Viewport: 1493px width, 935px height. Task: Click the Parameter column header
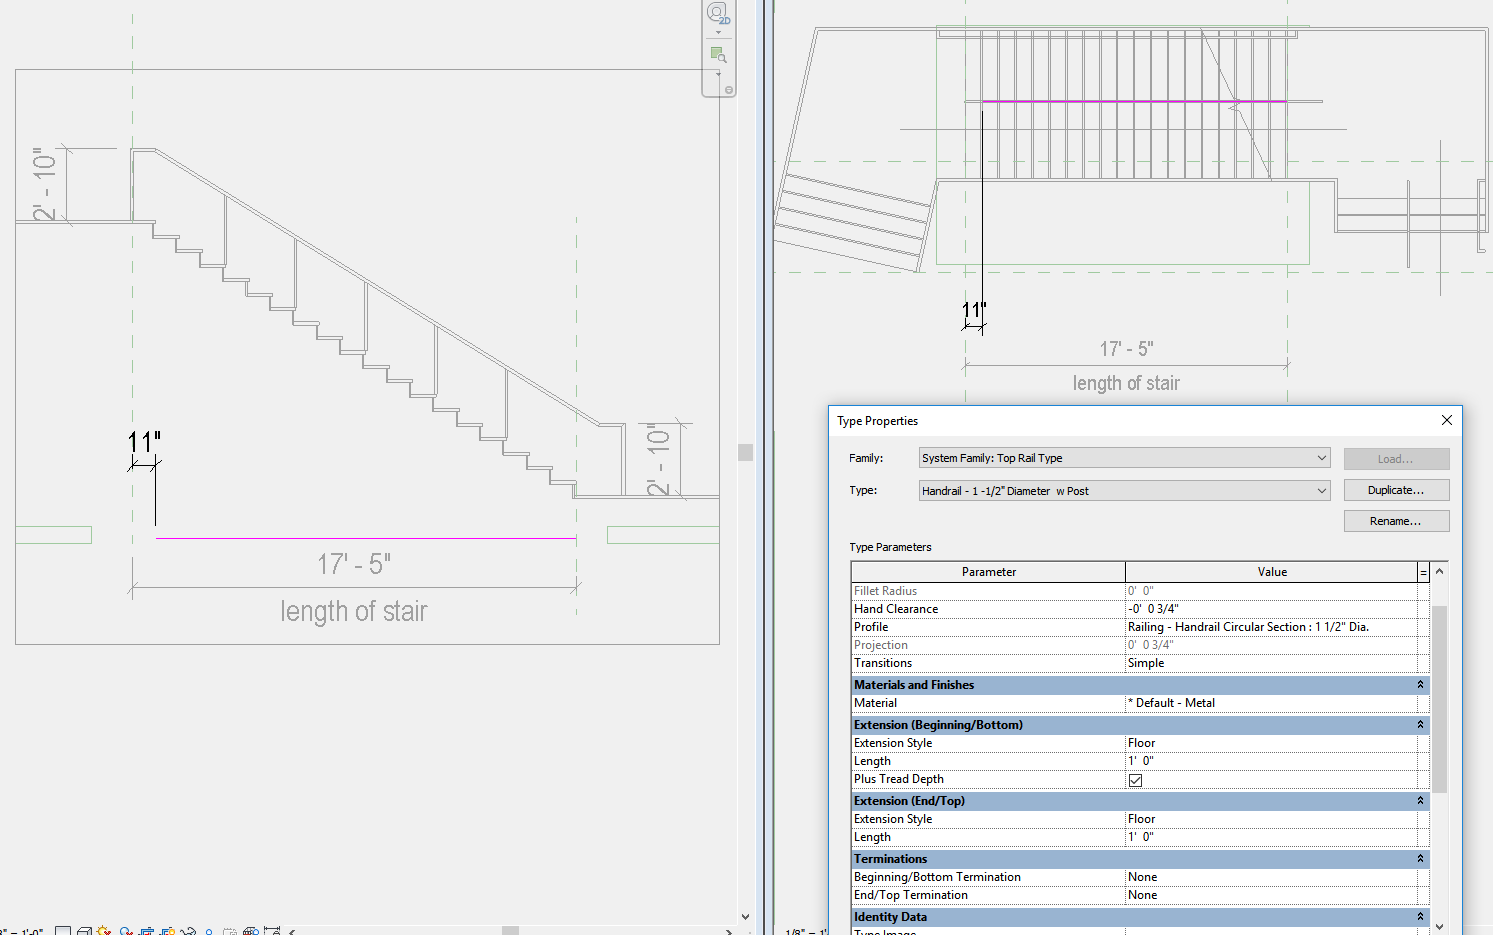(989, 572)
